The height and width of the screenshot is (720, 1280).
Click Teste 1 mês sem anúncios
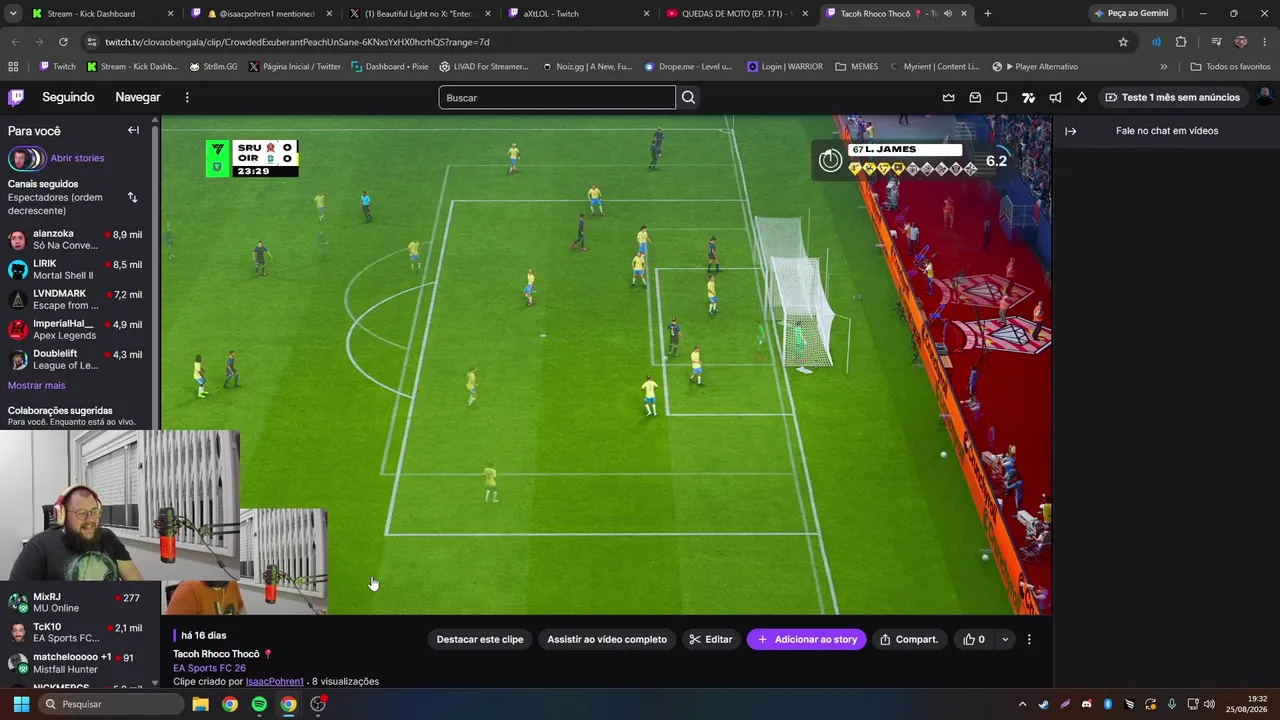click(1172, 97)
